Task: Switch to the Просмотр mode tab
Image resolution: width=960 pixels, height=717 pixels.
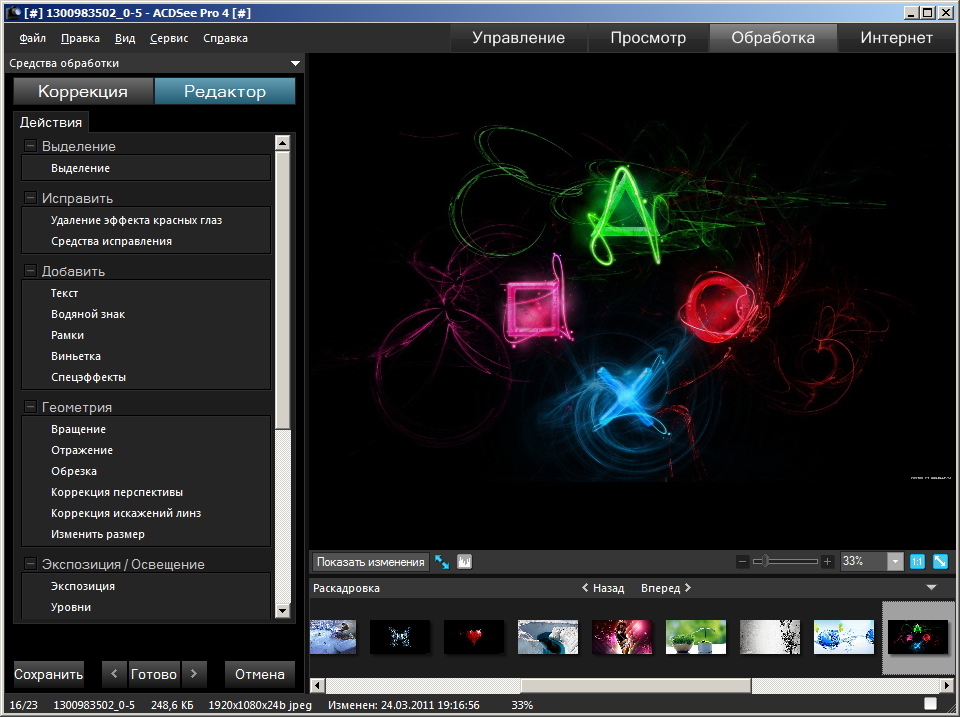Action: (x=648, y=38)
